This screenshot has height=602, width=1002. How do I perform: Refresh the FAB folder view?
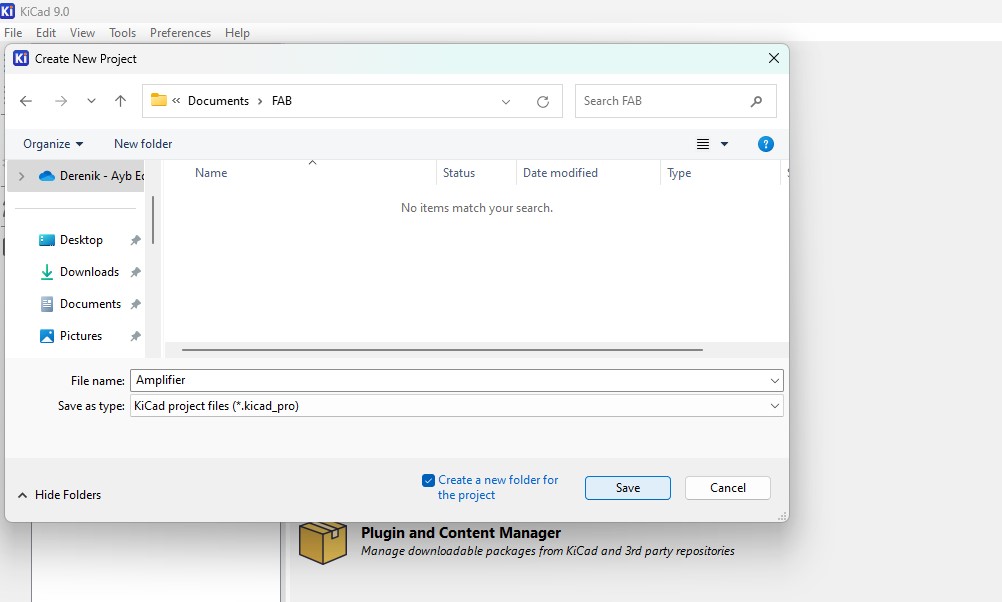tap(543, 102)
